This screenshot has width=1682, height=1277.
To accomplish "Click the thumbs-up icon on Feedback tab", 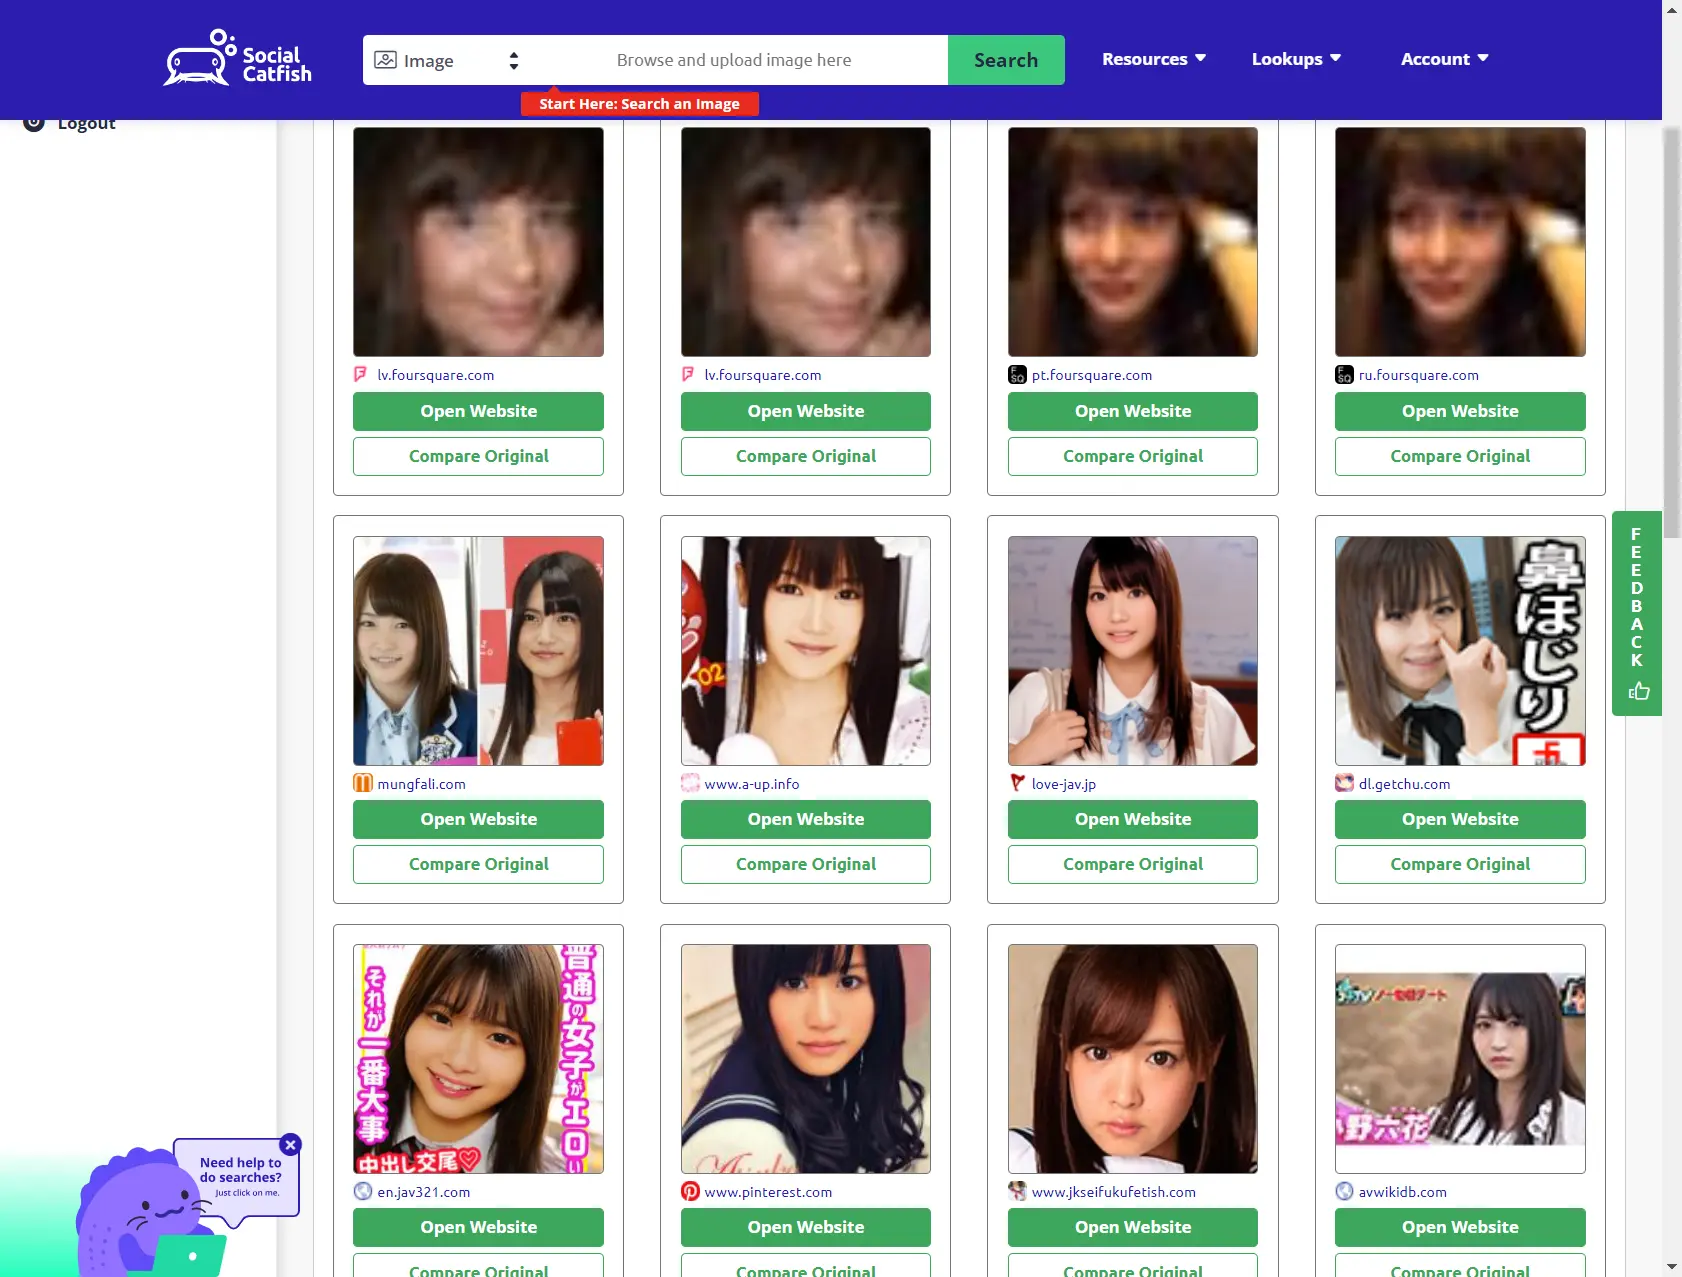I will 1638,691.
